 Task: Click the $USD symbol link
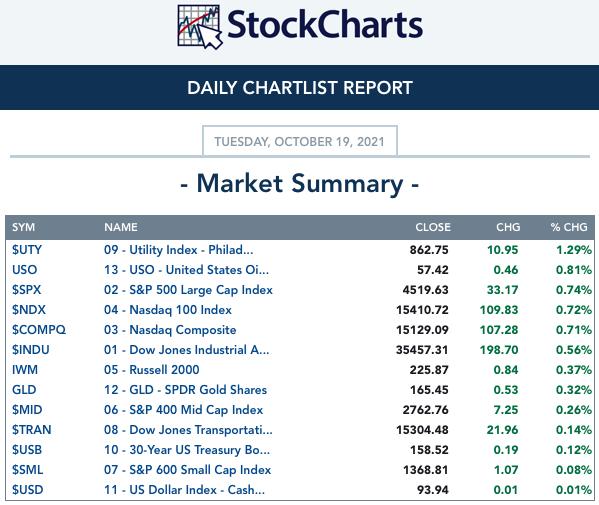(x=28, y=490)
